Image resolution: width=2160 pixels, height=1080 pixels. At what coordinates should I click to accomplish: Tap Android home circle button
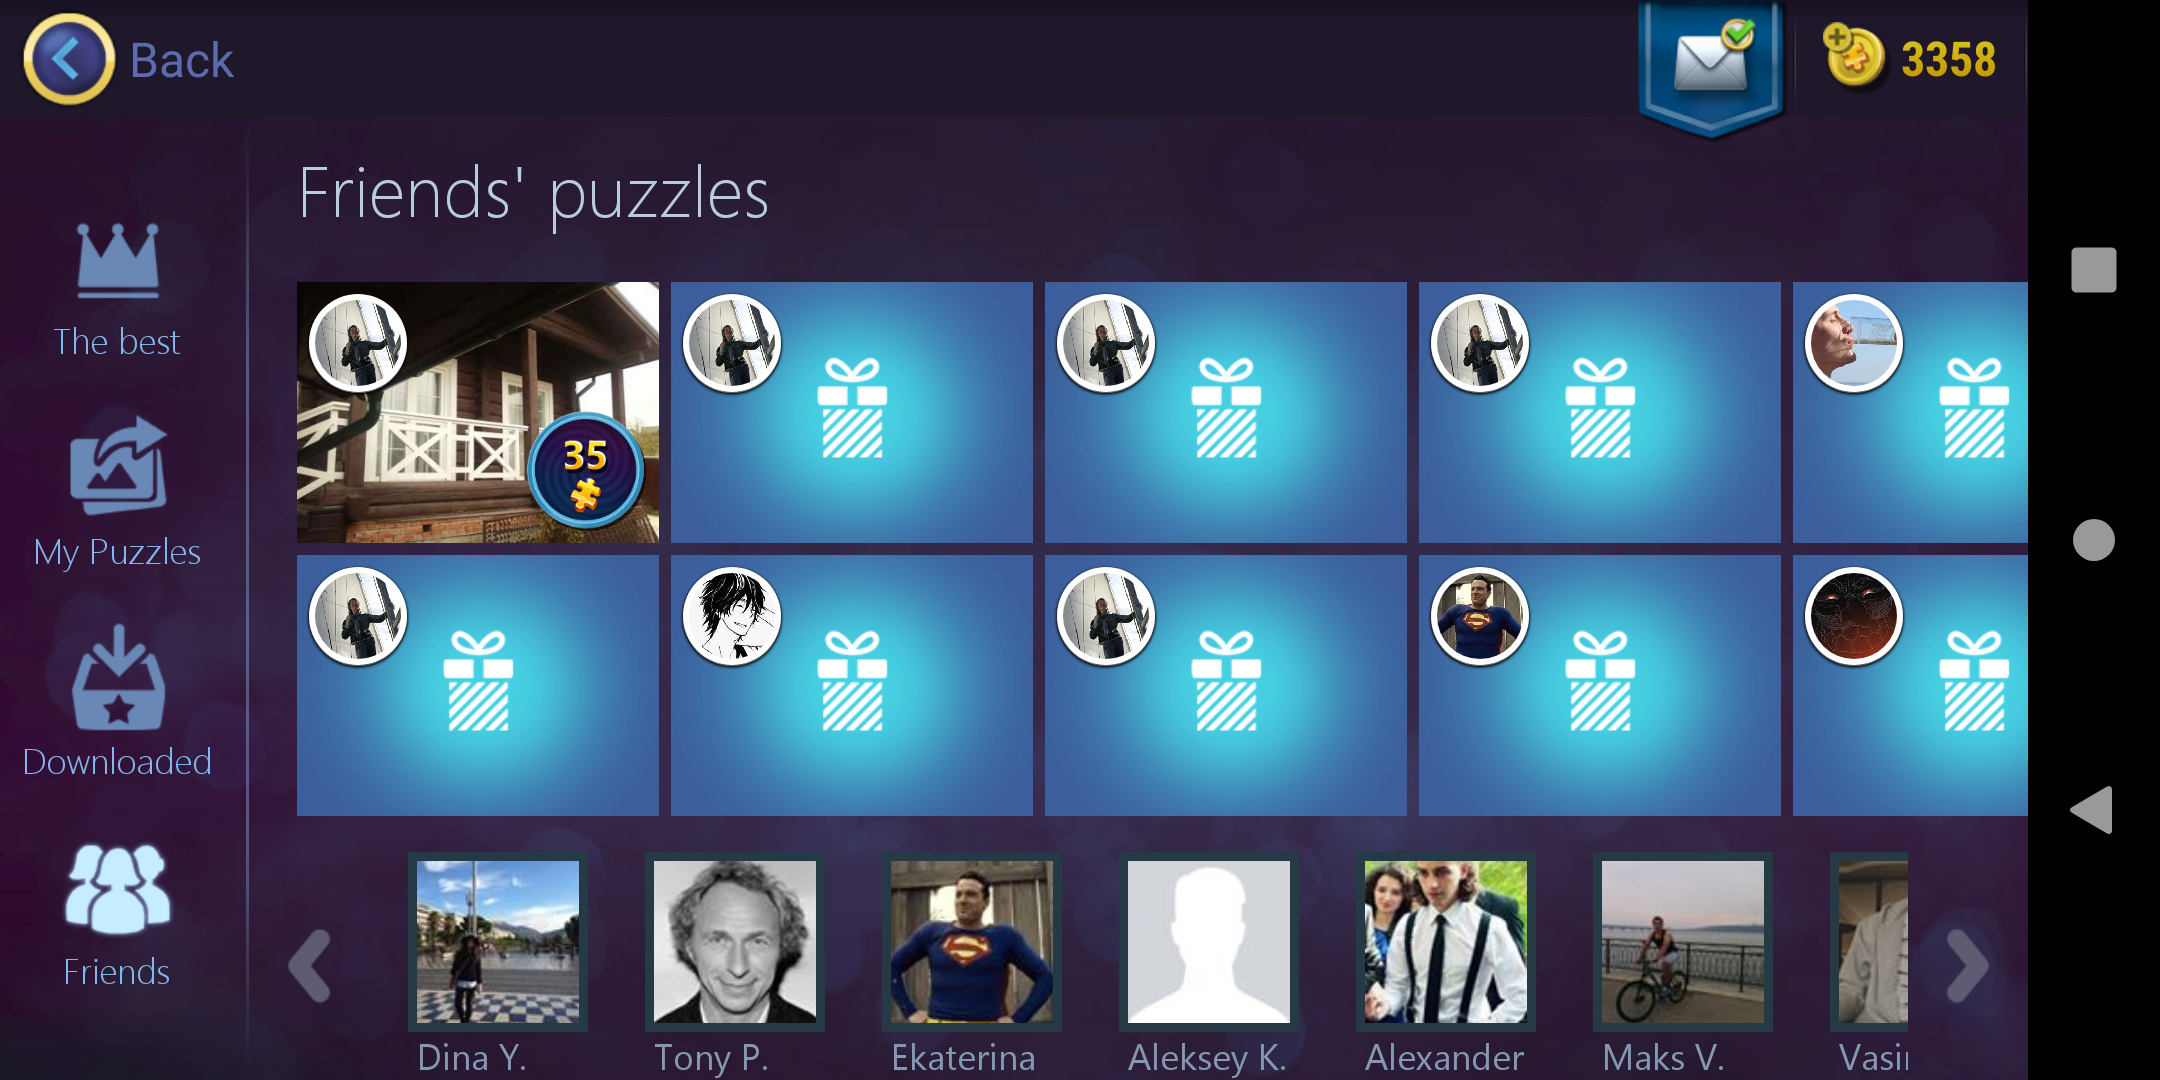click(x=2093, y=540)
